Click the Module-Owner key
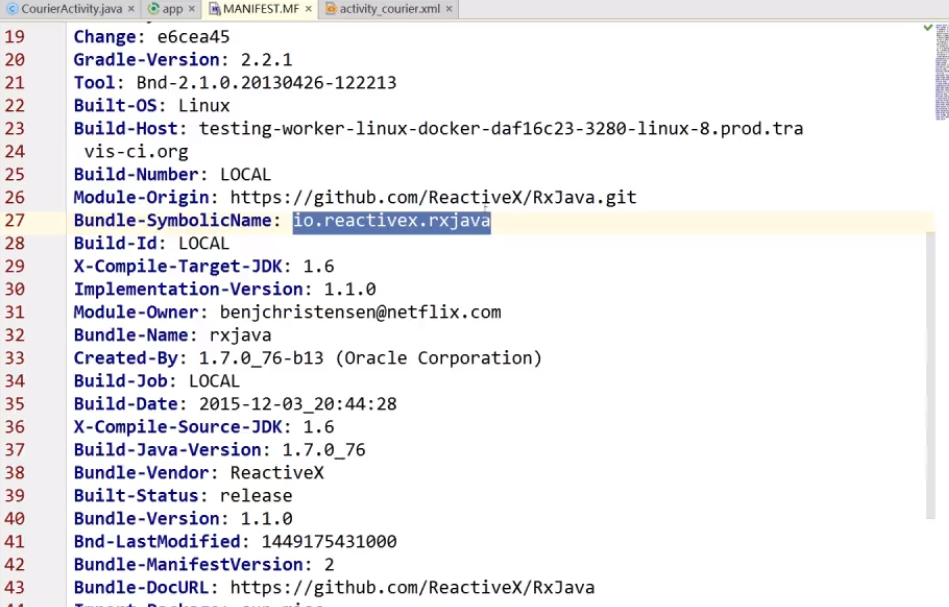This screenshot has width=949, height=607. click(136, 312)
